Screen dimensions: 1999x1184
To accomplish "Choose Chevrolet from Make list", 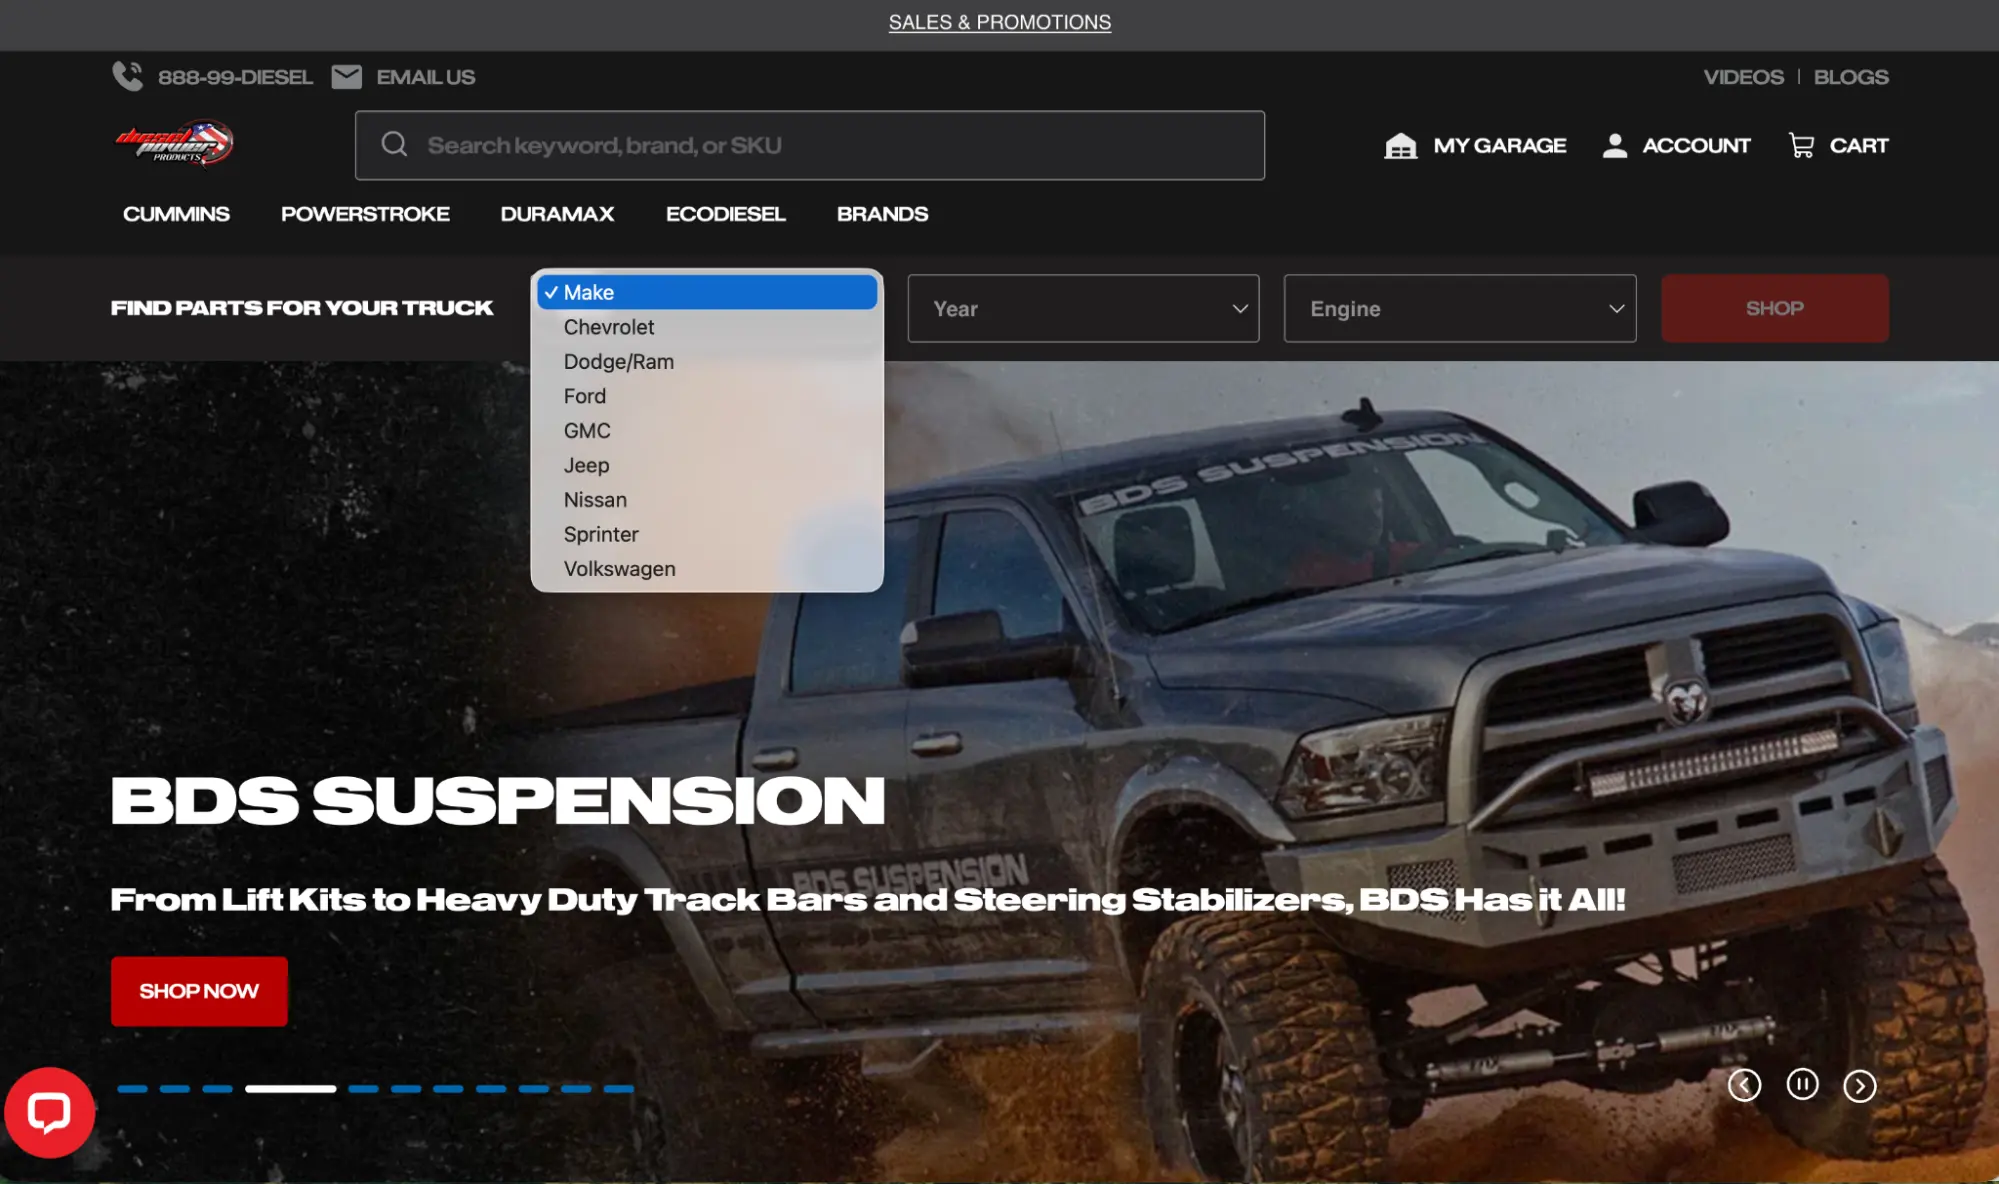I will pos(707,327).
